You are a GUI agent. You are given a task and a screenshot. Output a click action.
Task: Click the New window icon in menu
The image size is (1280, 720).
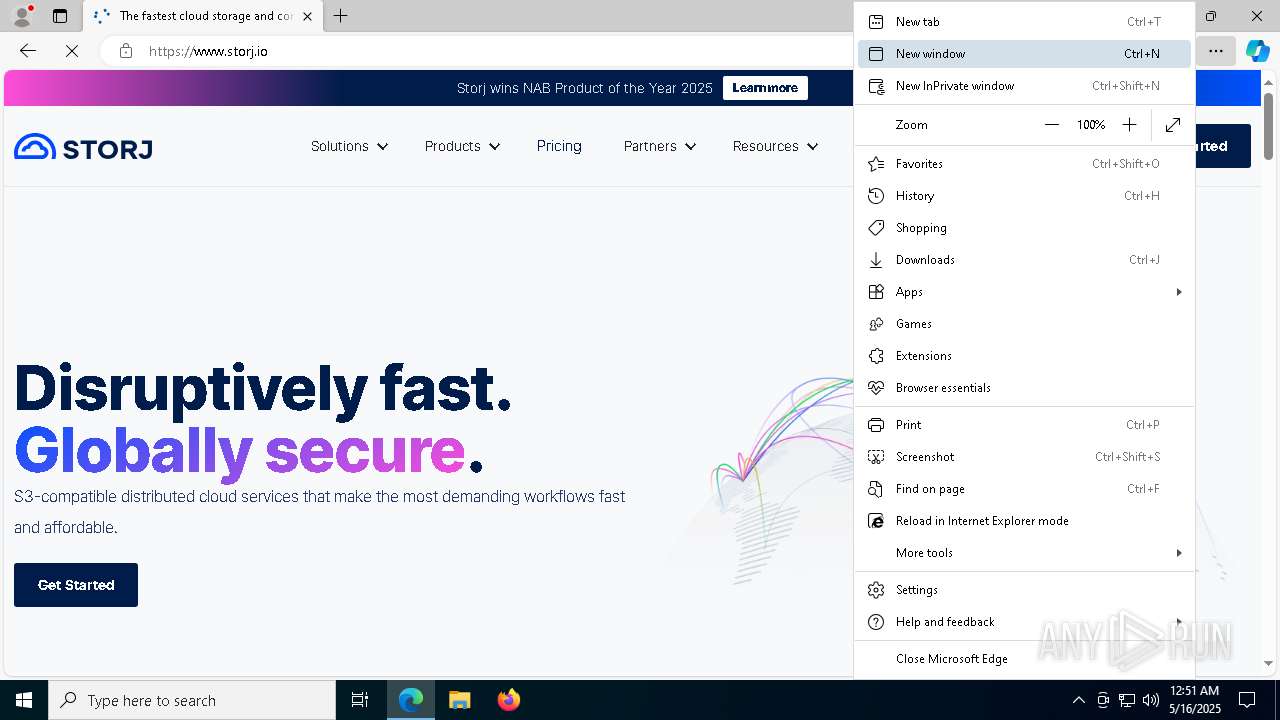(x=876, y=54)
